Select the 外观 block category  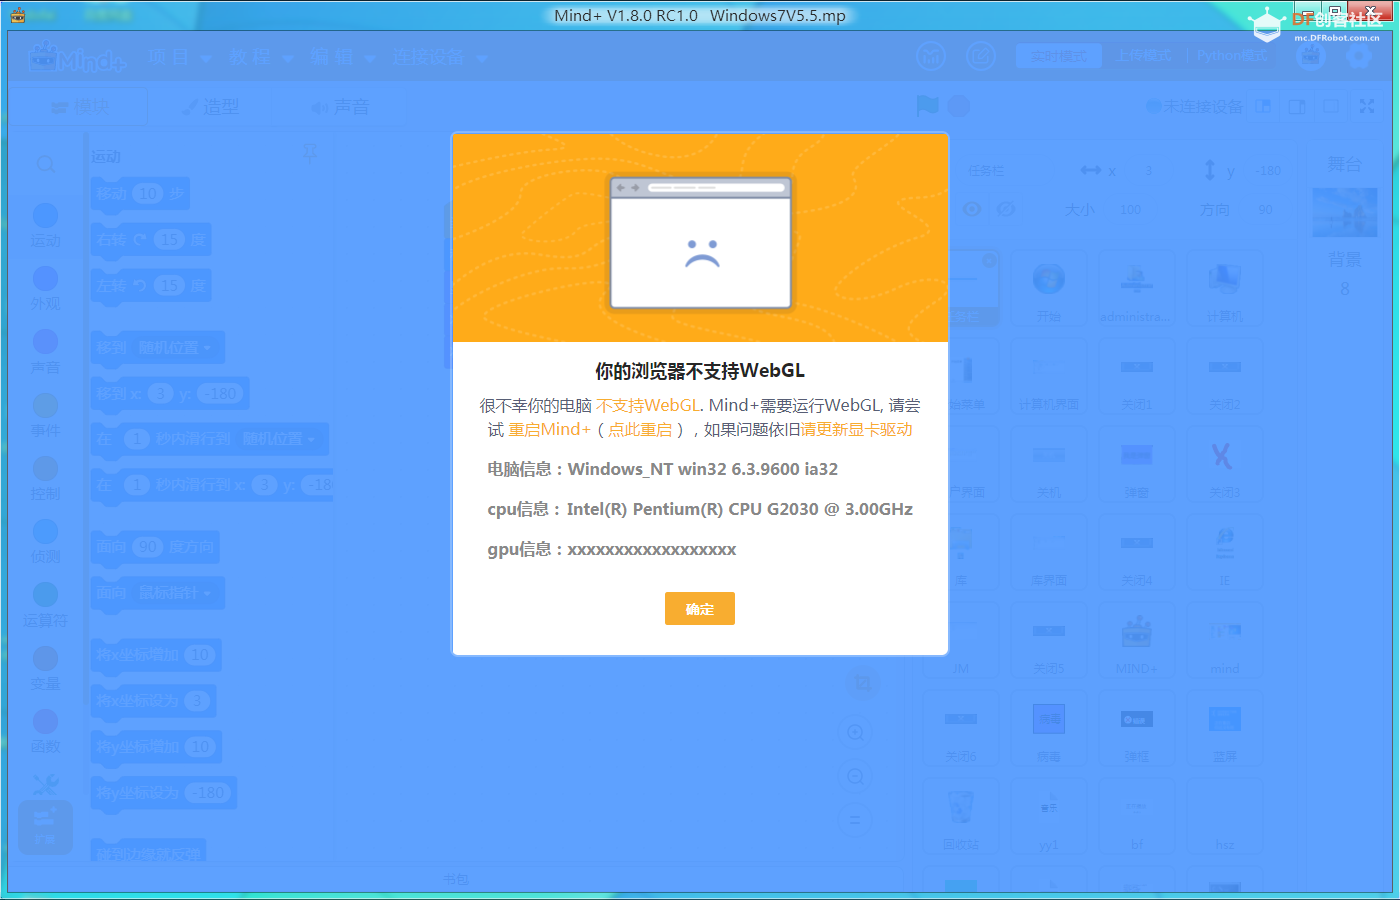(45, 289)
